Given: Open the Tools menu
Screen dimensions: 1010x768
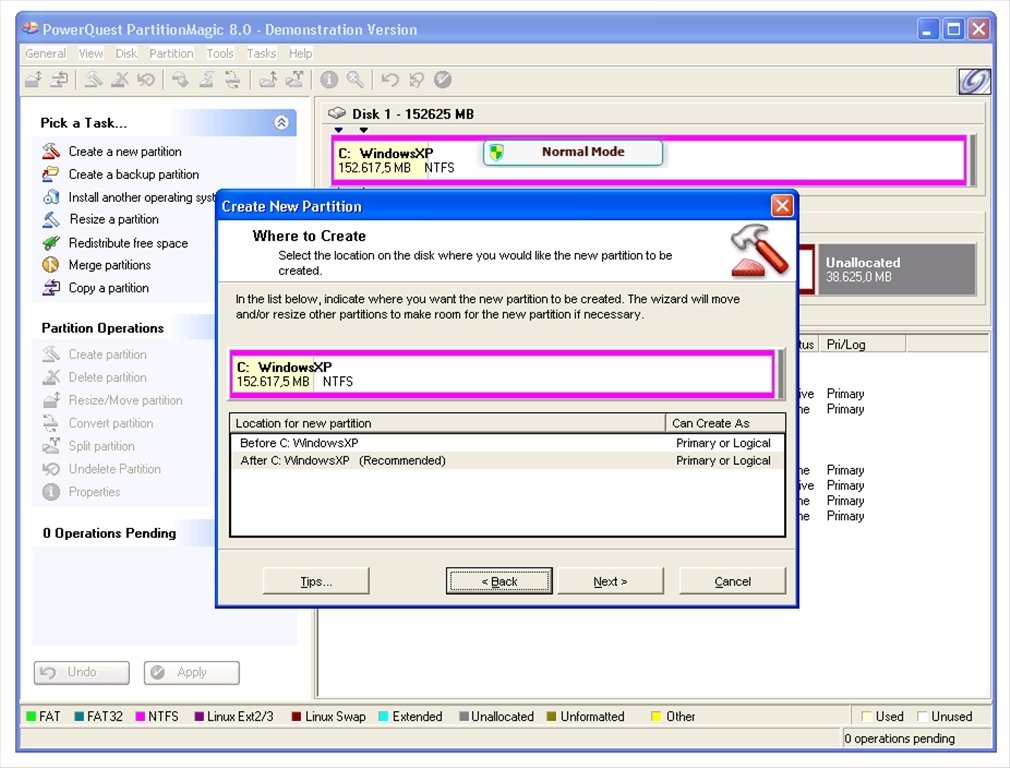Looking at the screenshot, I should pyautogui.click(x=220, y=53).
